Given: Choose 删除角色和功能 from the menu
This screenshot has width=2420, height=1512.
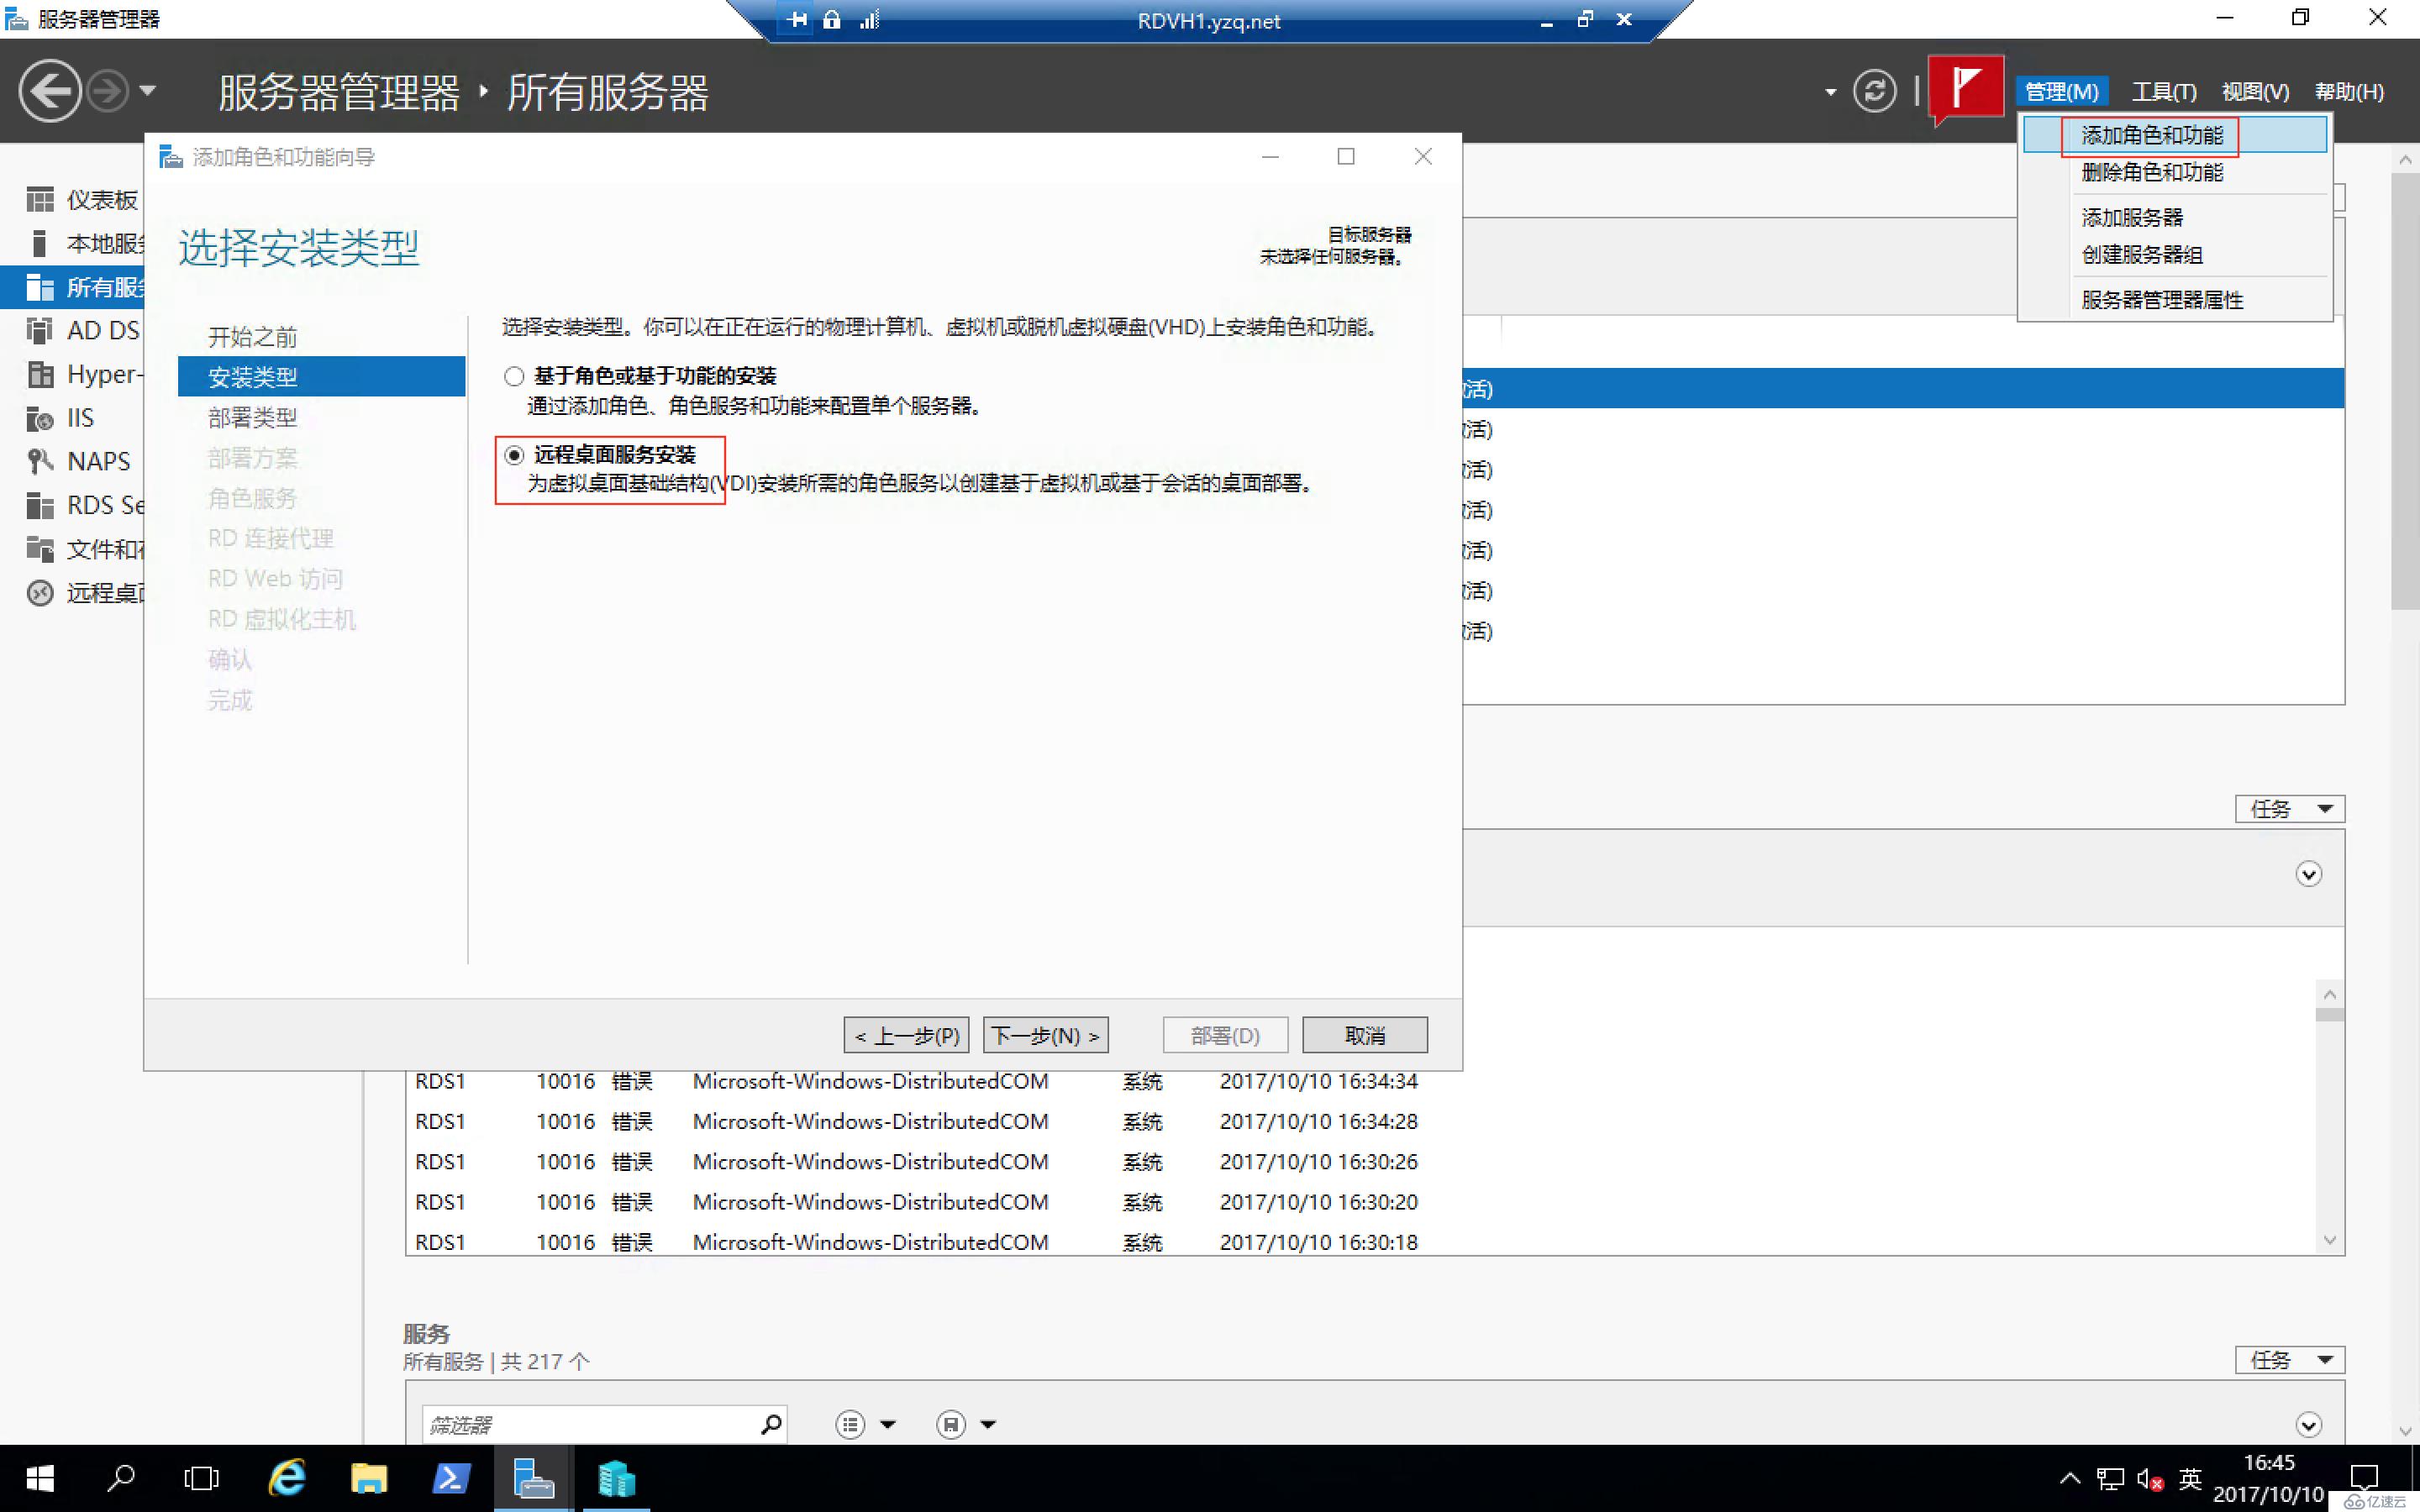Looking at the screenshot, I should coord(2175,172).
